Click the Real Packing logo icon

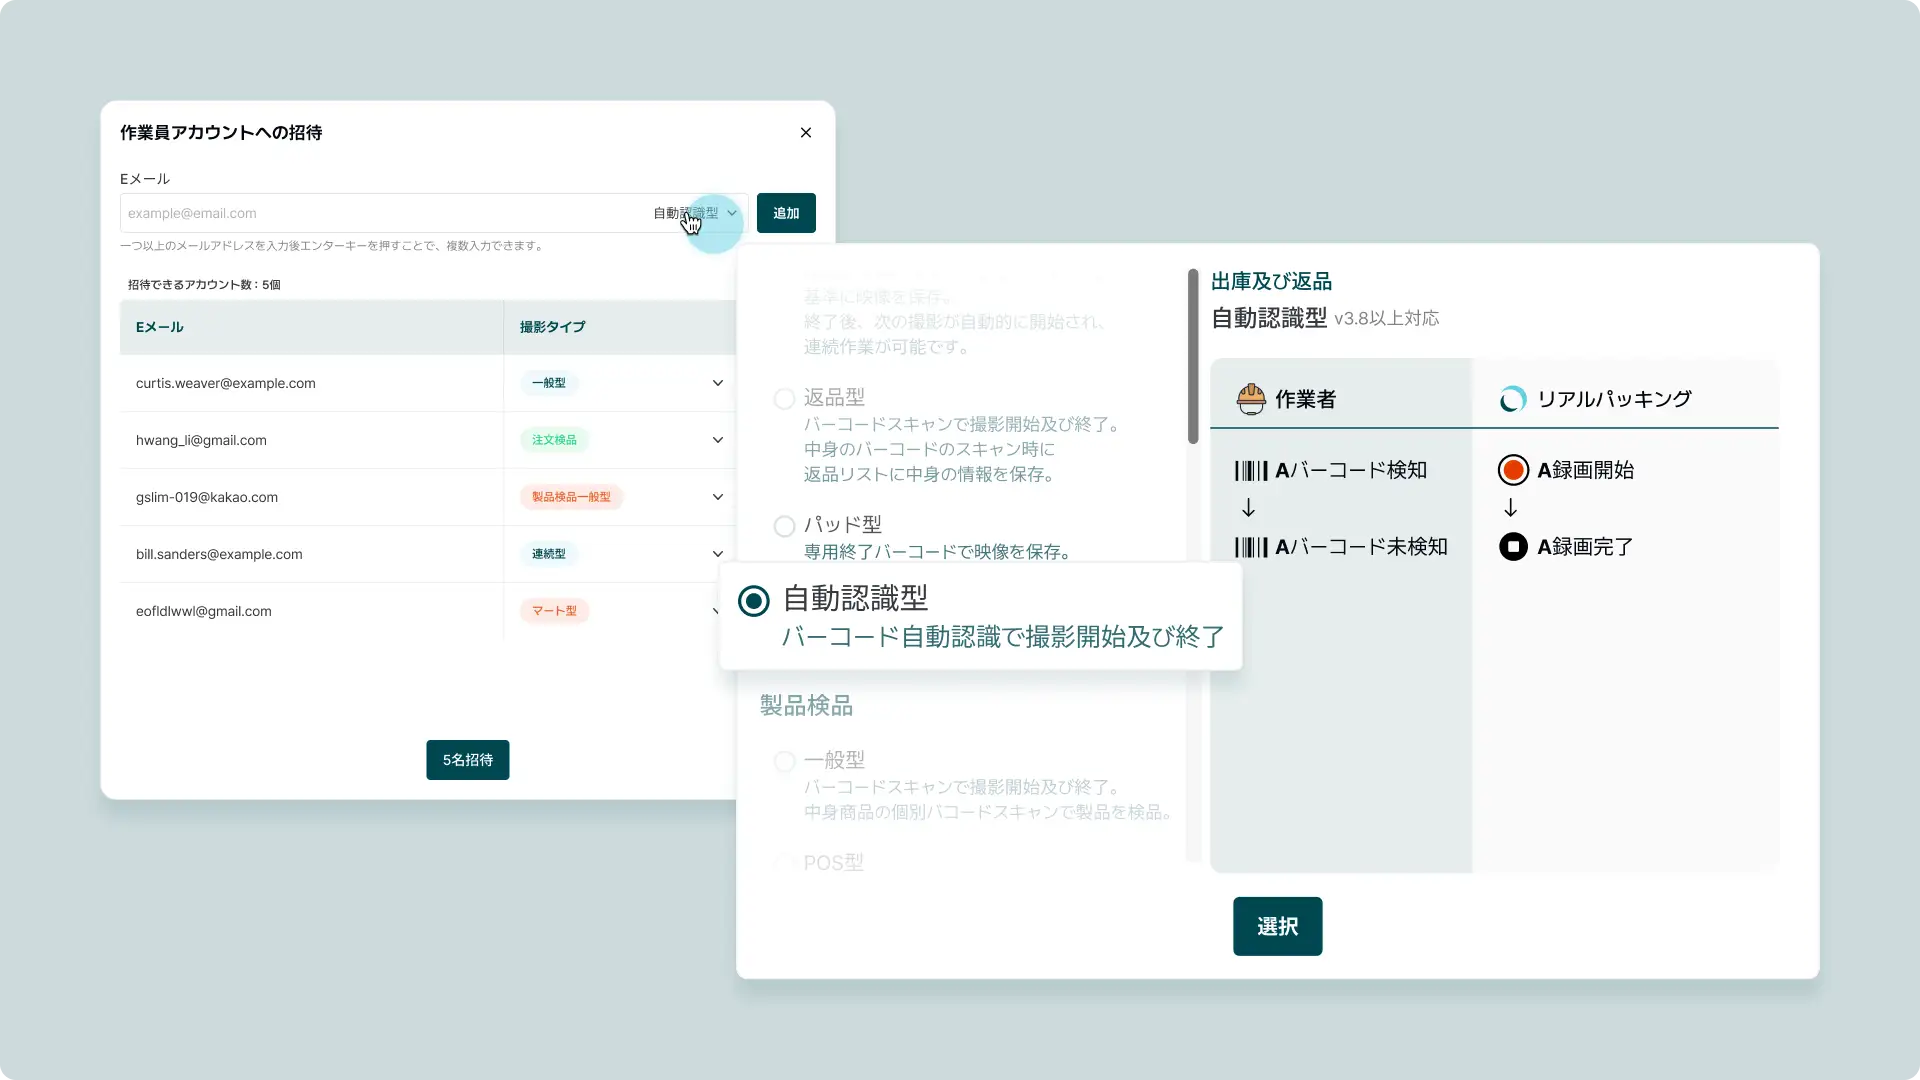click(x=1512, y=399)
